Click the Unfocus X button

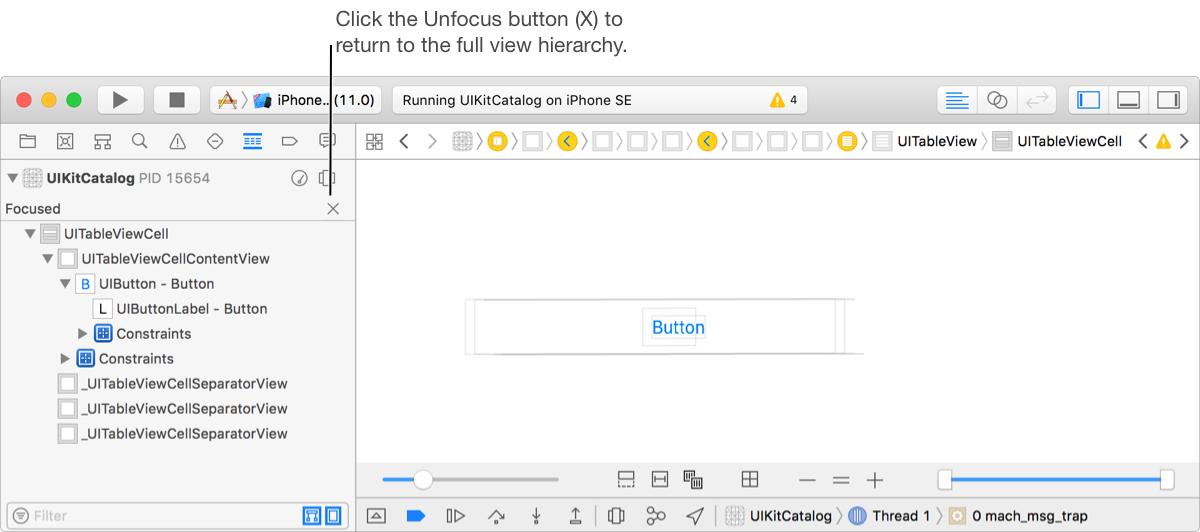[x=333, y=208]
